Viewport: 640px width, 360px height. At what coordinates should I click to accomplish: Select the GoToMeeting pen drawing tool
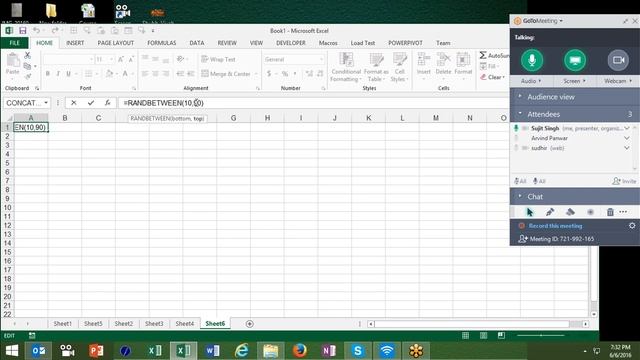550,212
